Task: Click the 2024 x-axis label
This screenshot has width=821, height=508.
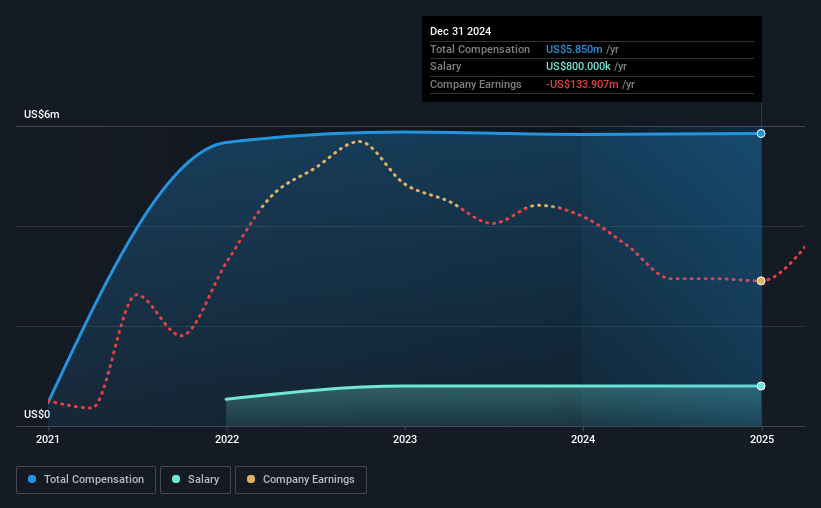Action: point(583,439)
